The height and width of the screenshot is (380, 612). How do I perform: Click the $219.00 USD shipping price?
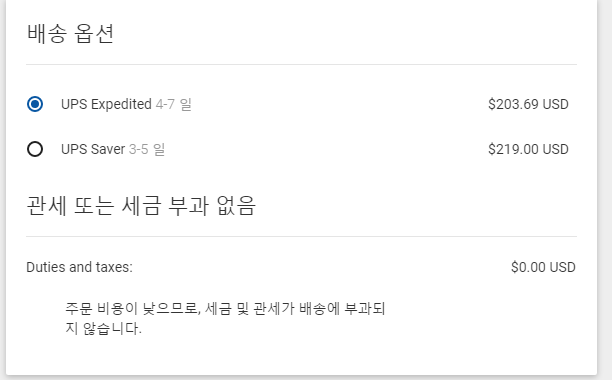click(528, 149)
